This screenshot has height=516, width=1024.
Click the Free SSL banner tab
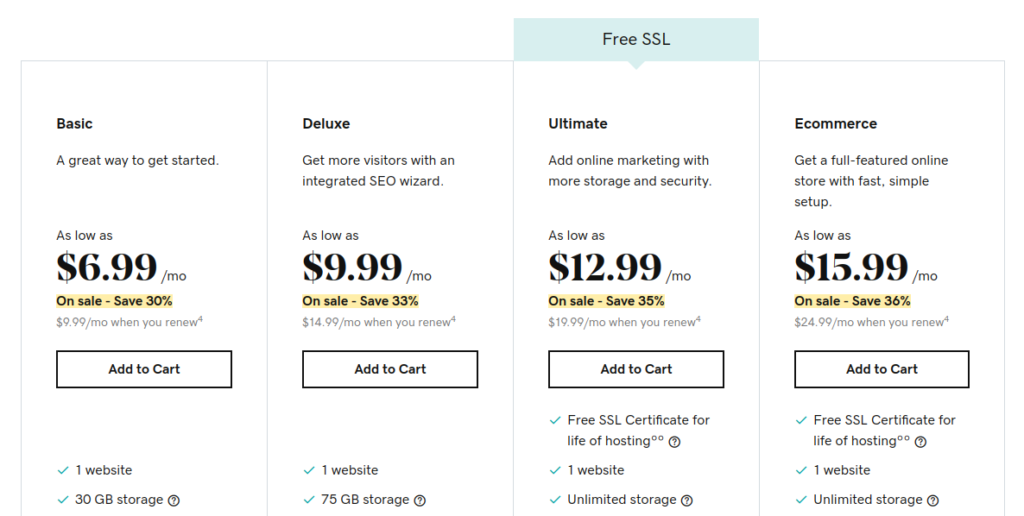pos(636,40)
